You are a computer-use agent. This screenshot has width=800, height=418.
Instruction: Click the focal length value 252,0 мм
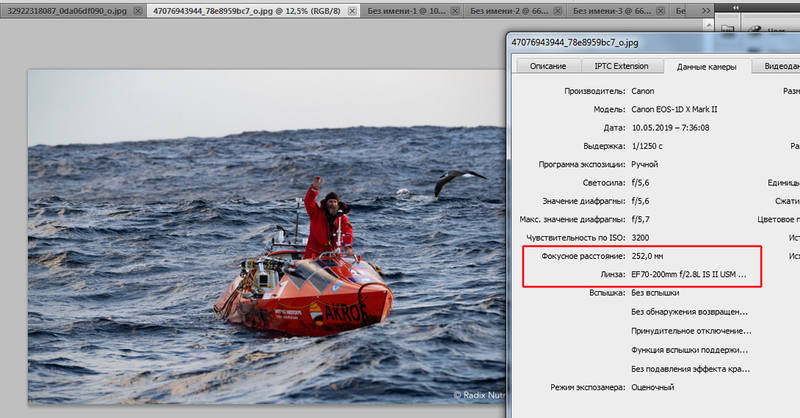pos(647,256)
